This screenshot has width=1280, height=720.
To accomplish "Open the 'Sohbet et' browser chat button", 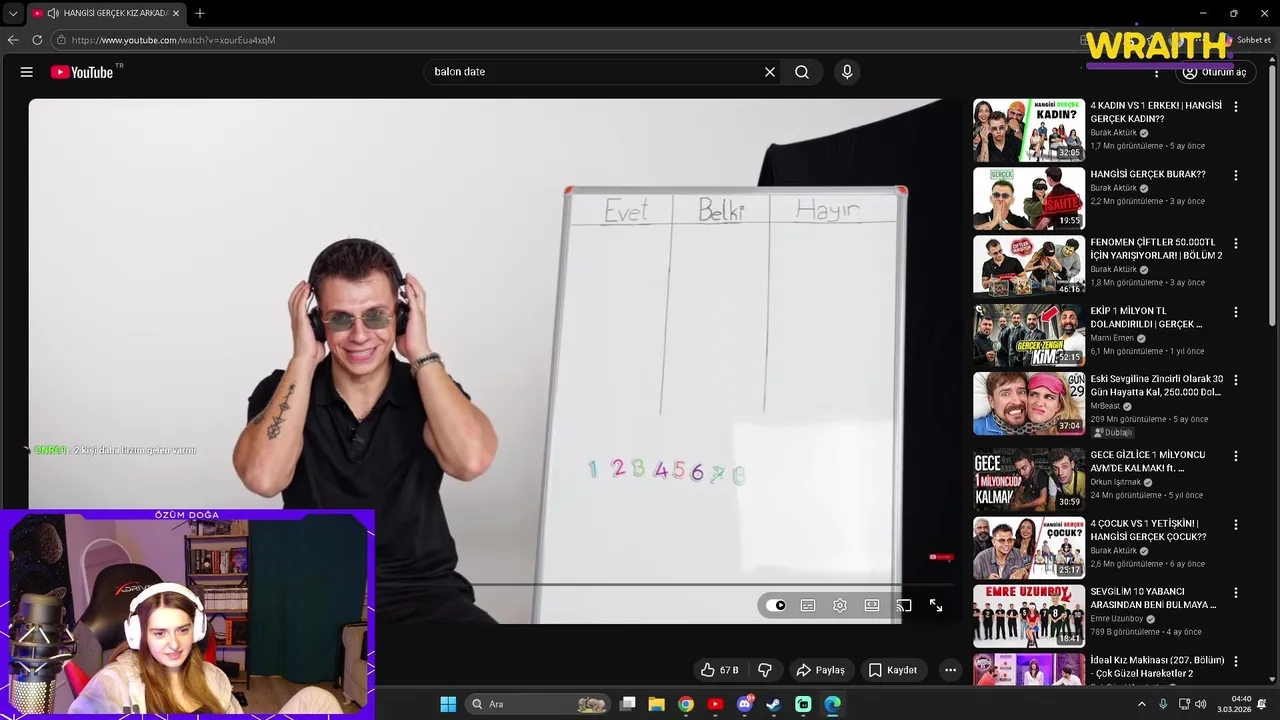I will [1248, 40].
